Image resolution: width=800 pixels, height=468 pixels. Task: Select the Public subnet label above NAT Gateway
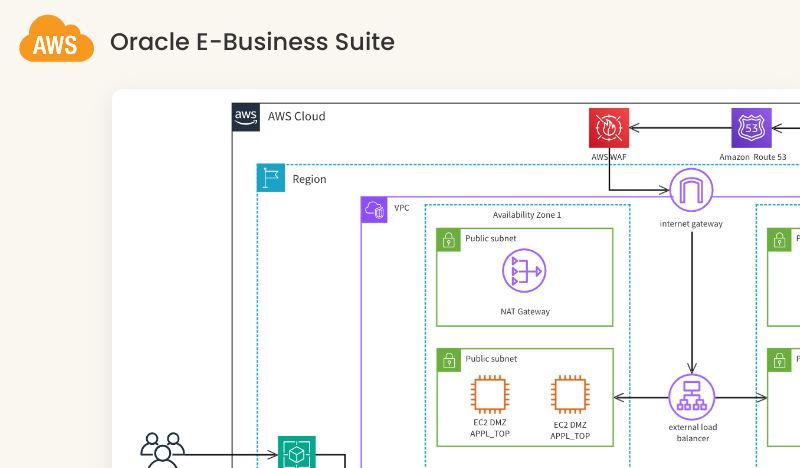tap(491, 238)
